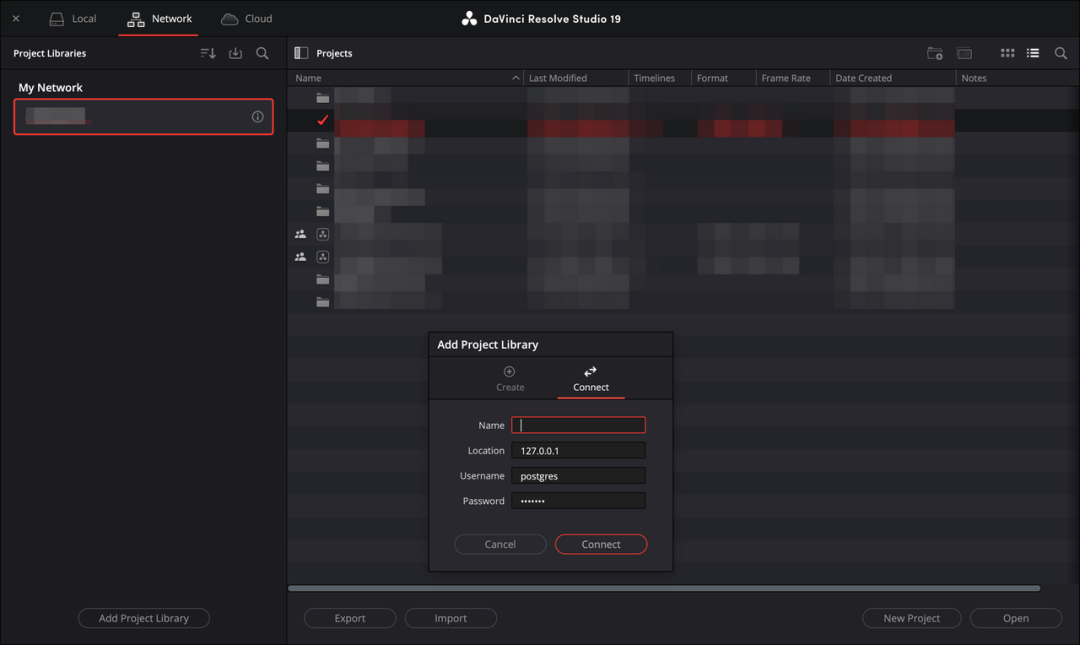This screenshot has height=645, width=1080.
Task: Click the Import button
Action: pos(450,618)
